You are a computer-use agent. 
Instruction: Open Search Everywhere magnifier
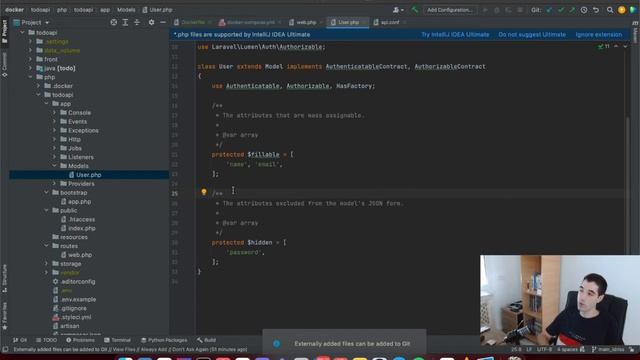610,10
